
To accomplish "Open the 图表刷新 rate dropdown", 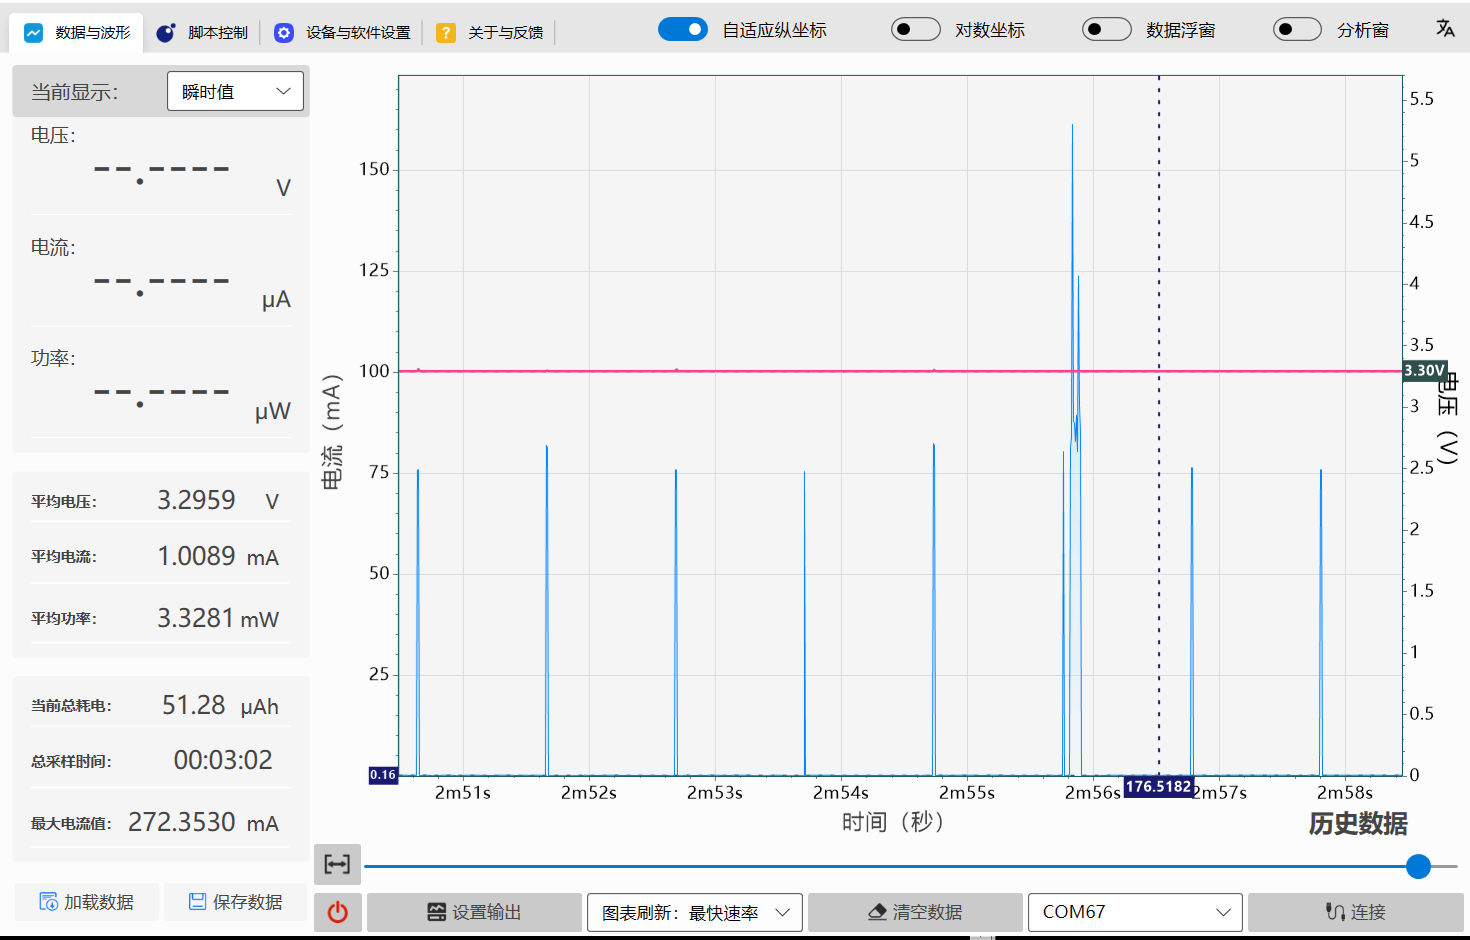I will click(x=694, y=912).
